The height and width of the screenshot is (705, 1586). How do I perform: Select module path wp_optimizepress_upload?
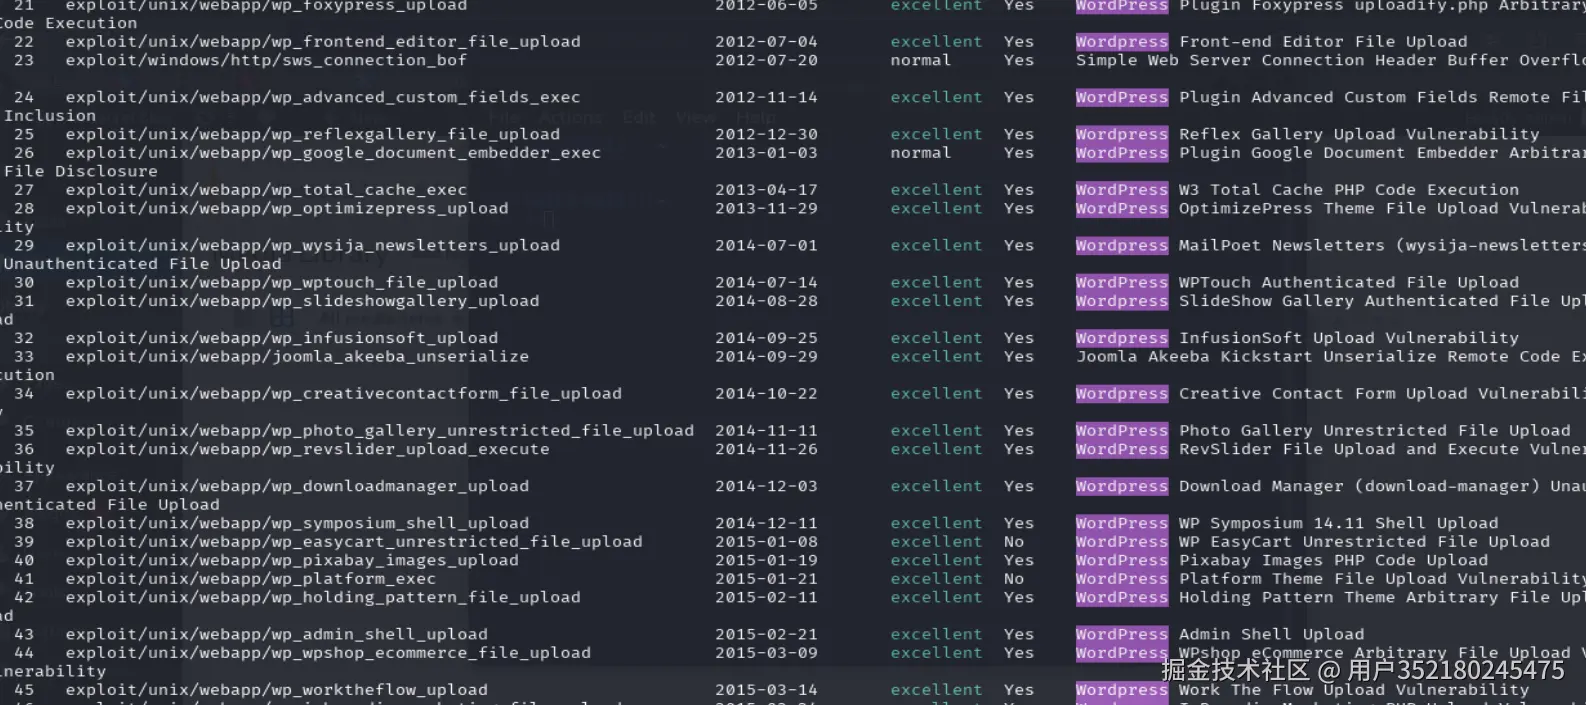(x=287, y=208)
